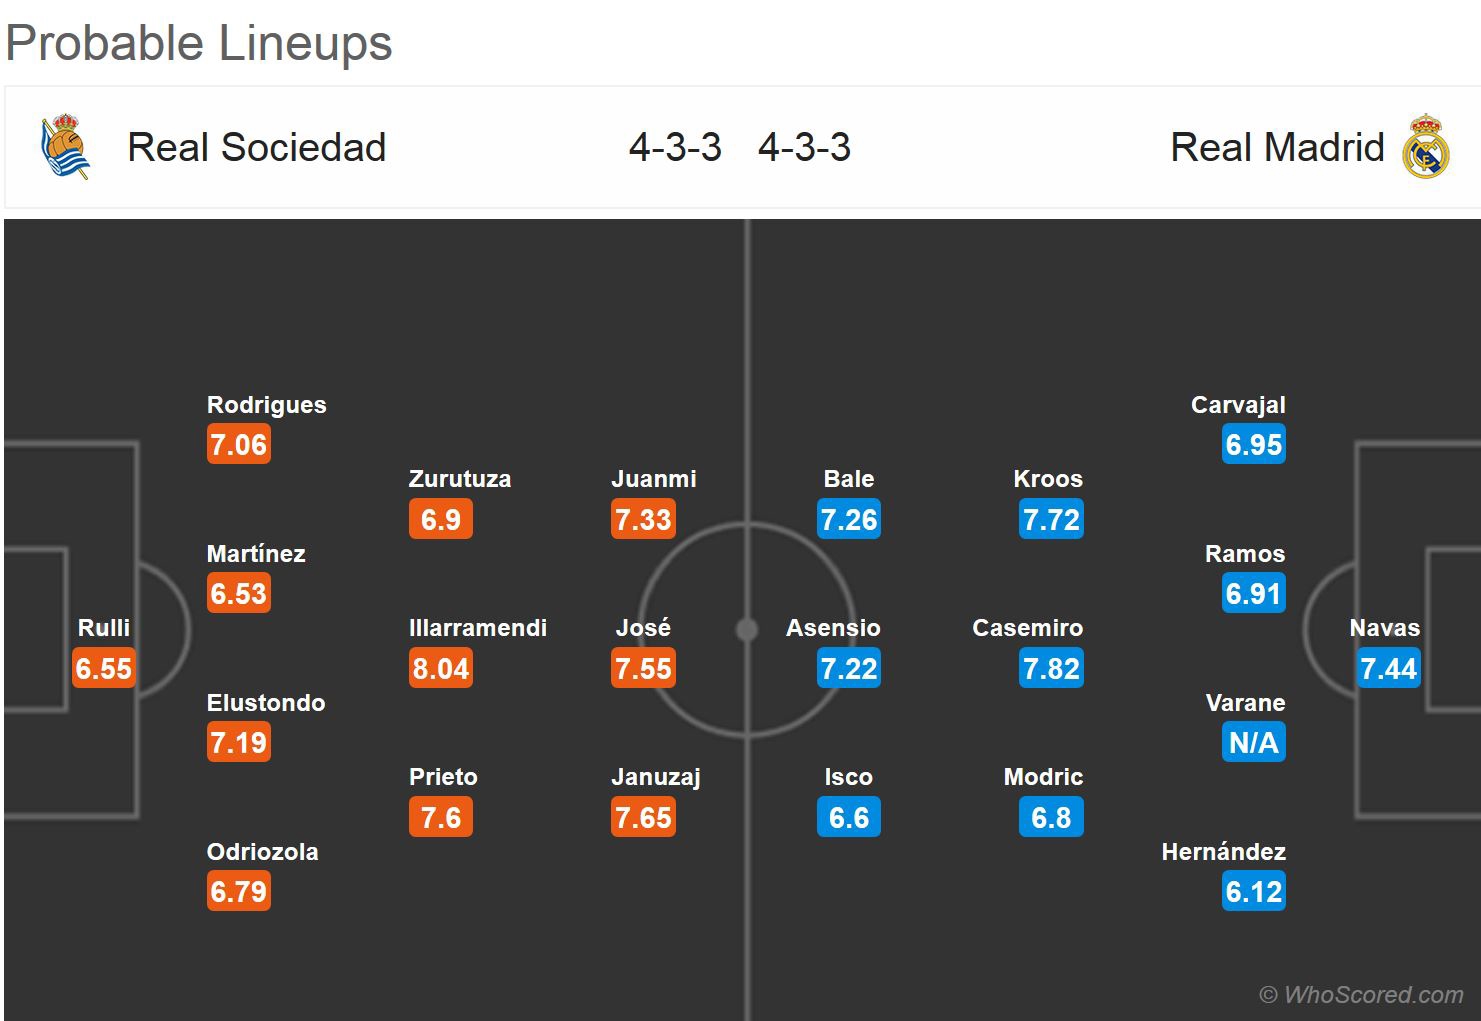
Task: Click Bale's 7.26 rating badge
Action: click(x=849, y=520)
